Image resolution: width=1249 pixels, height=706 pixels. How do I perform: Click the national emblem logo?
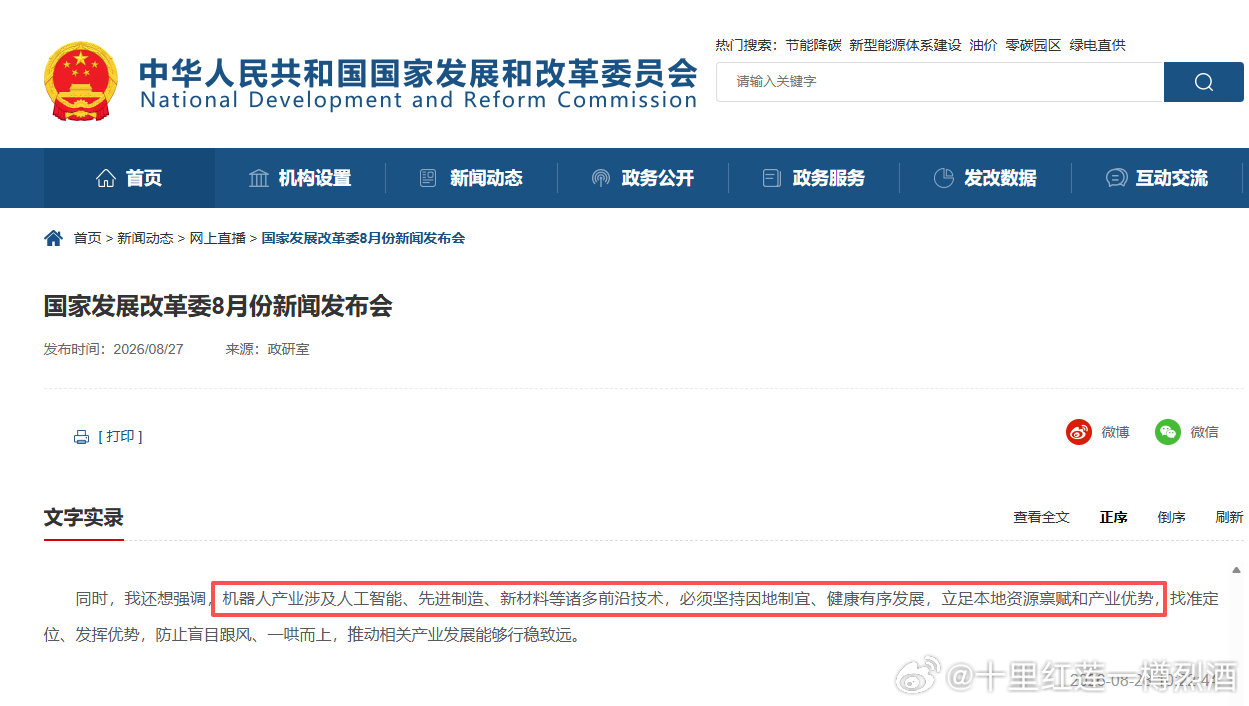tap(81, 81)
